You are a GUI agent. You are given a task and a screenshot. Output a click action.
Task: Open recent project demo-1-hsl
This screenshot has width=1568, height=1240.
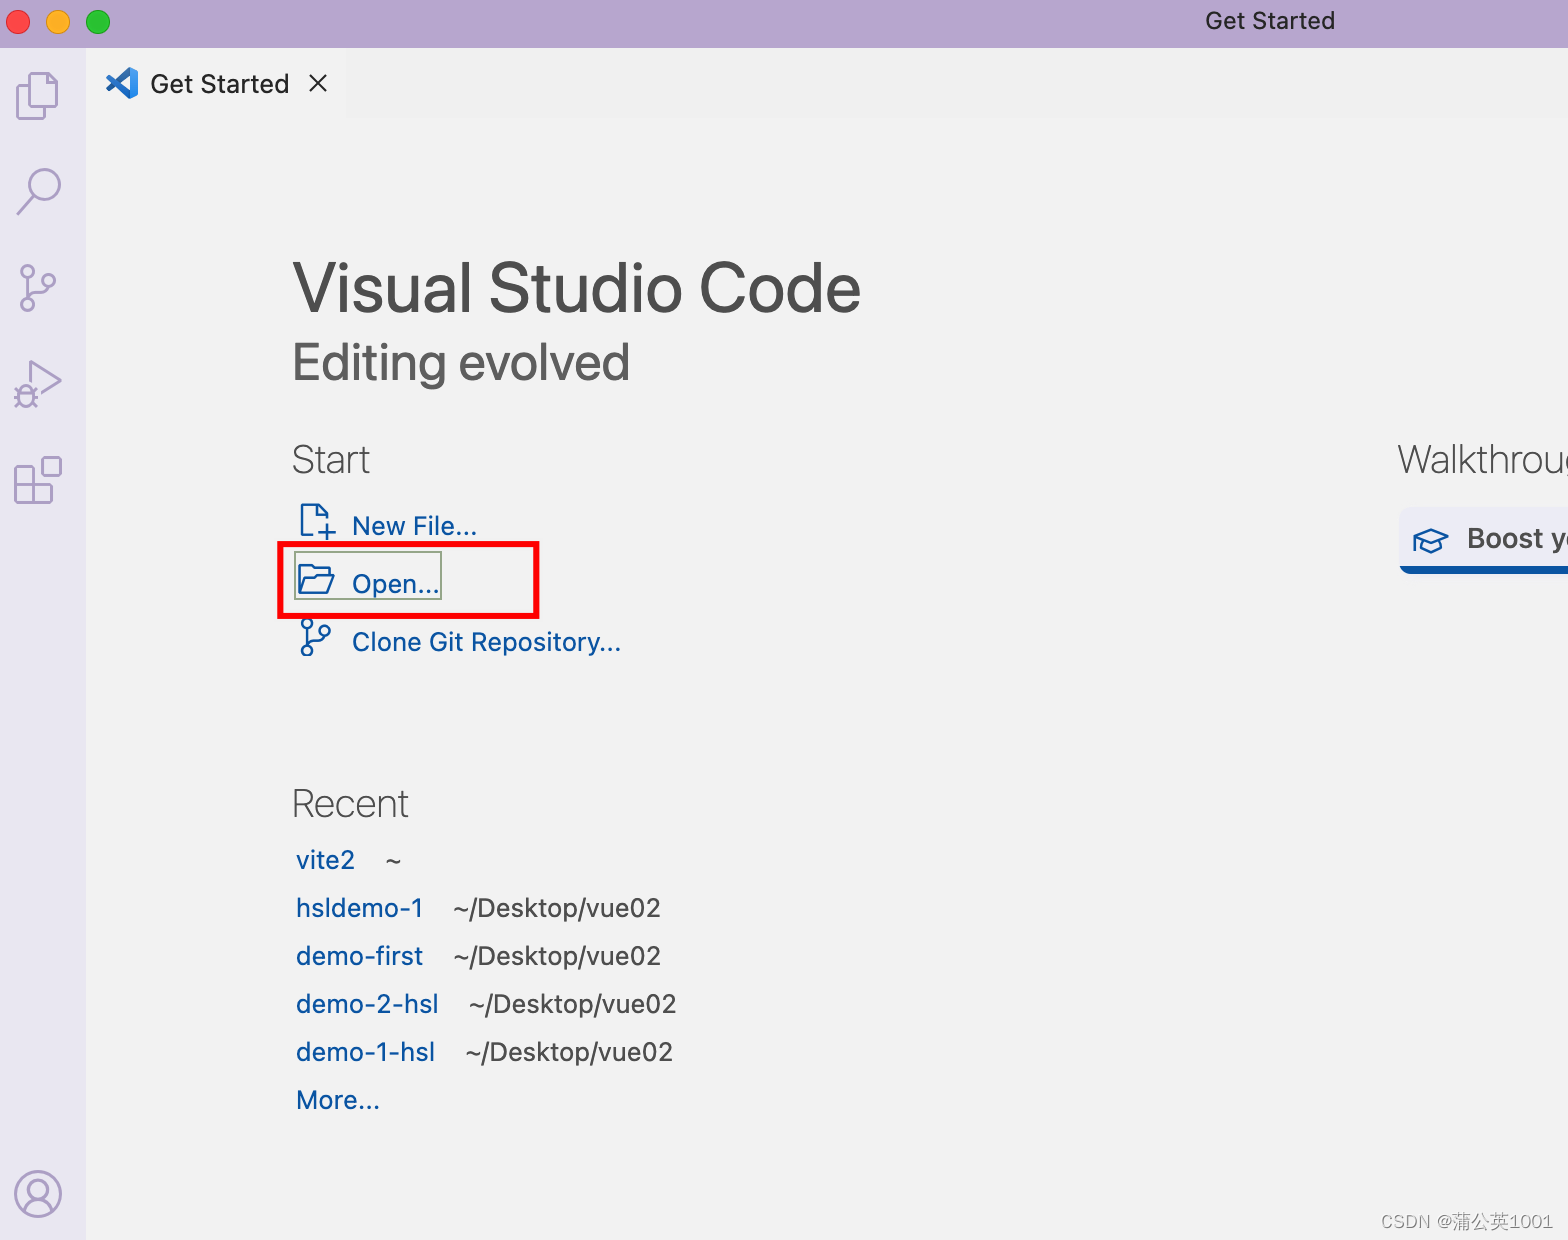365,1052
